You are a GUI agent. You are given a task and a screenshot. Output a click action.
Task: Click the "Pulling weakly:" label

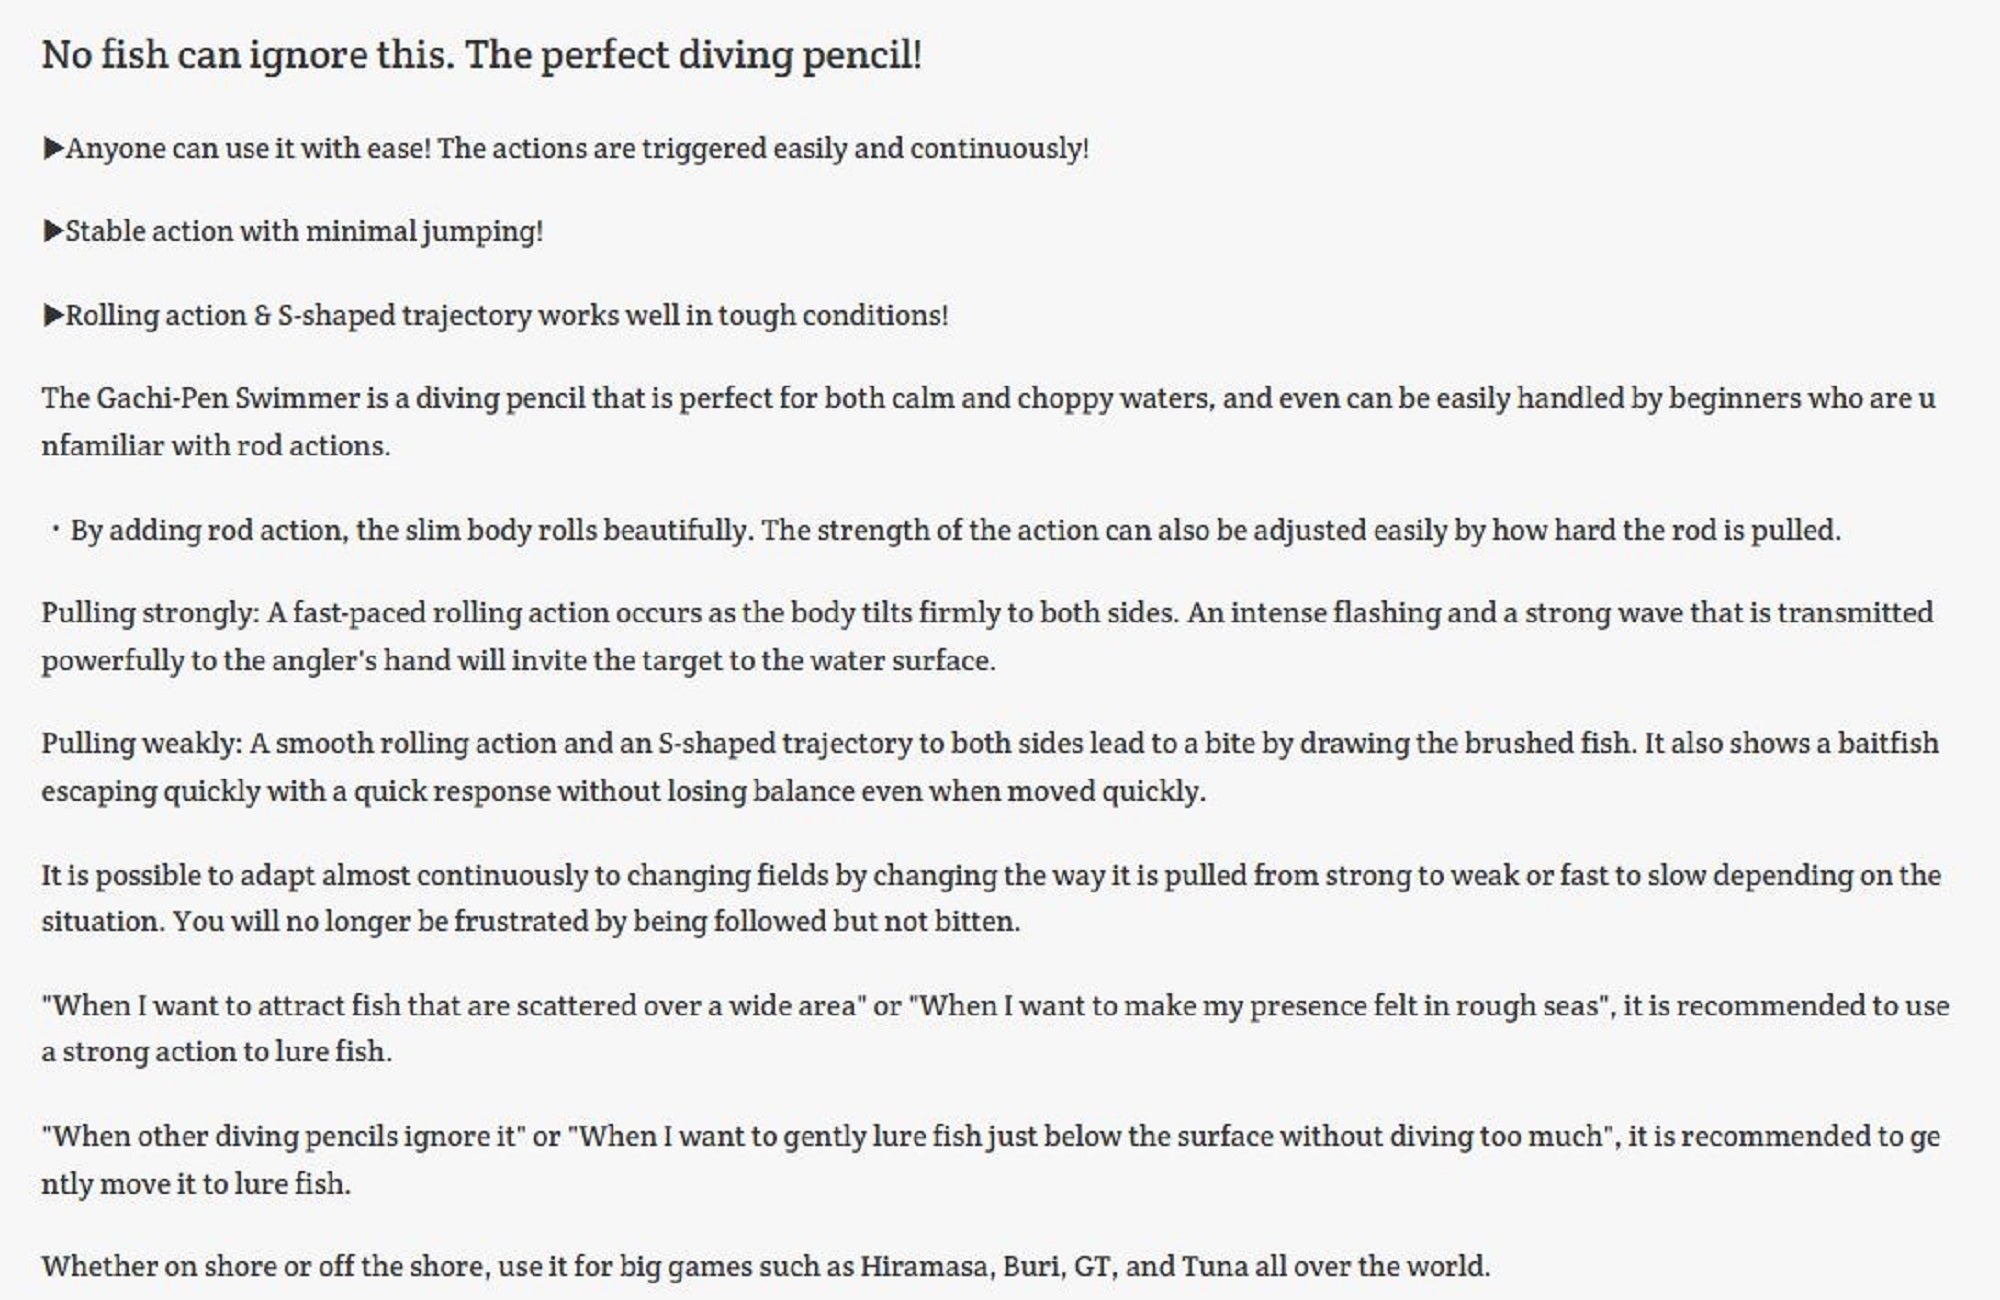pyautogui.click(x=142, y=744)
